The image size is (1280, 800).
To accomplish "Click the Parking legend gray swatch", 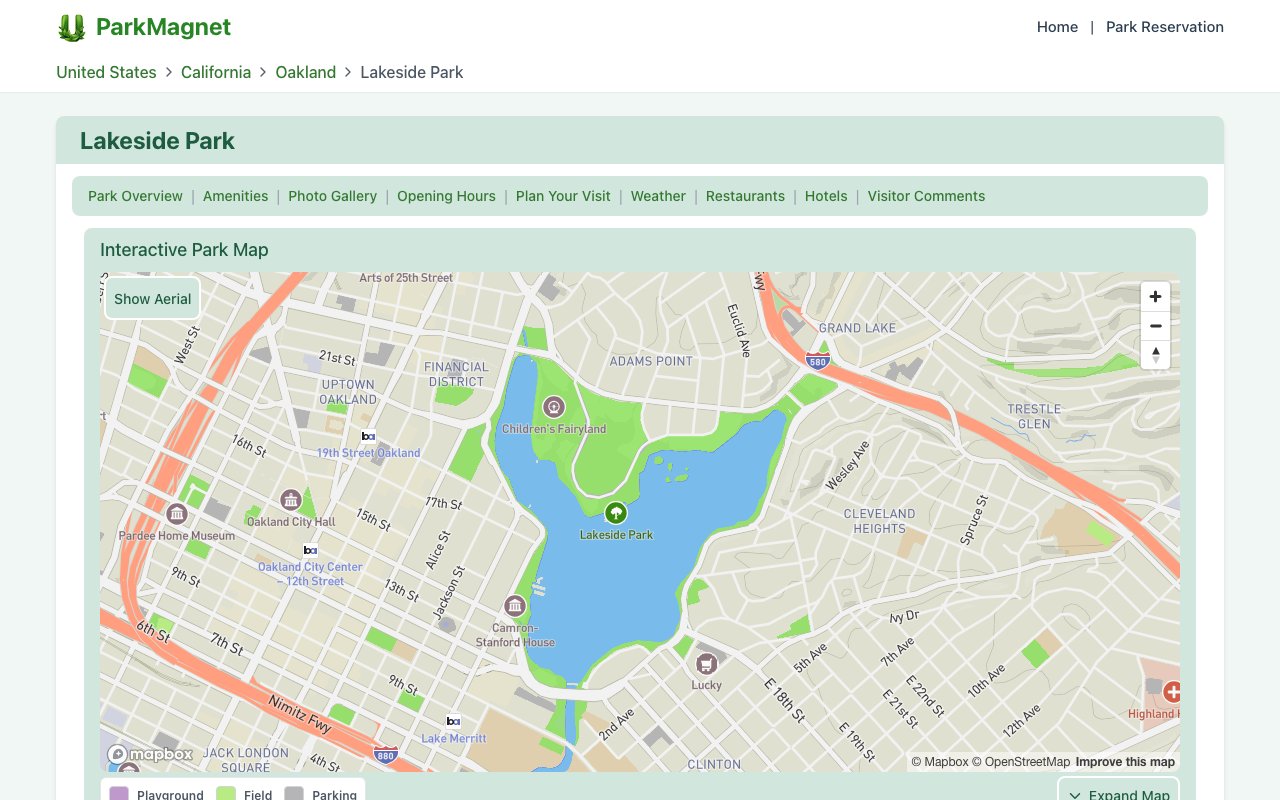I will pyautogui.click(x=294, y=795).
